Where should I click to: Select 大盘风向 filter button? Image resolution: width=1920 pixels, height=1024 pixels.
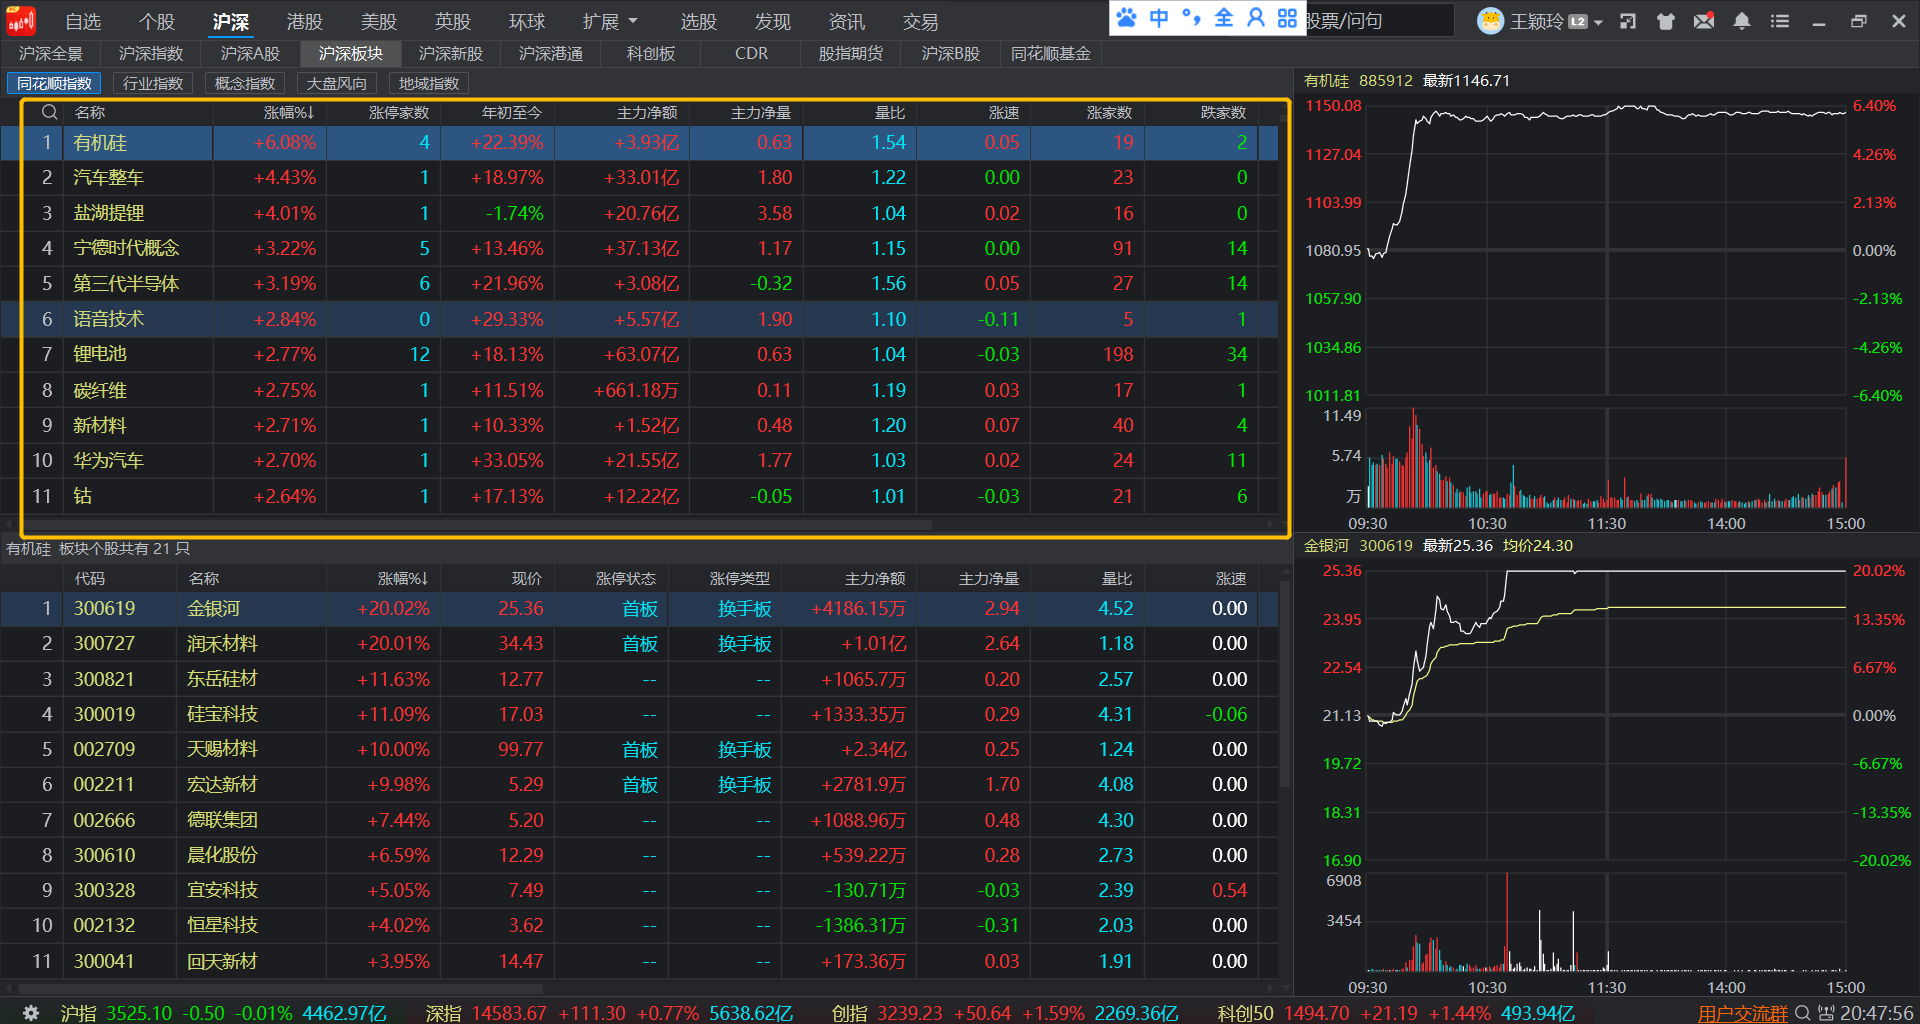(x=337, y=84)
